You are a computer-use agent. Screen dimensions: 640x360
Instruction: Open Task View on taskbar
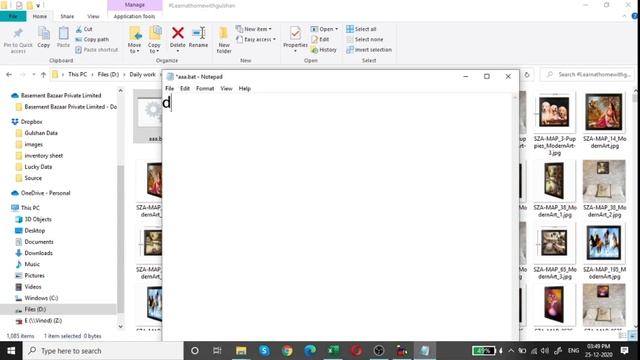click(x=217, y=351)
